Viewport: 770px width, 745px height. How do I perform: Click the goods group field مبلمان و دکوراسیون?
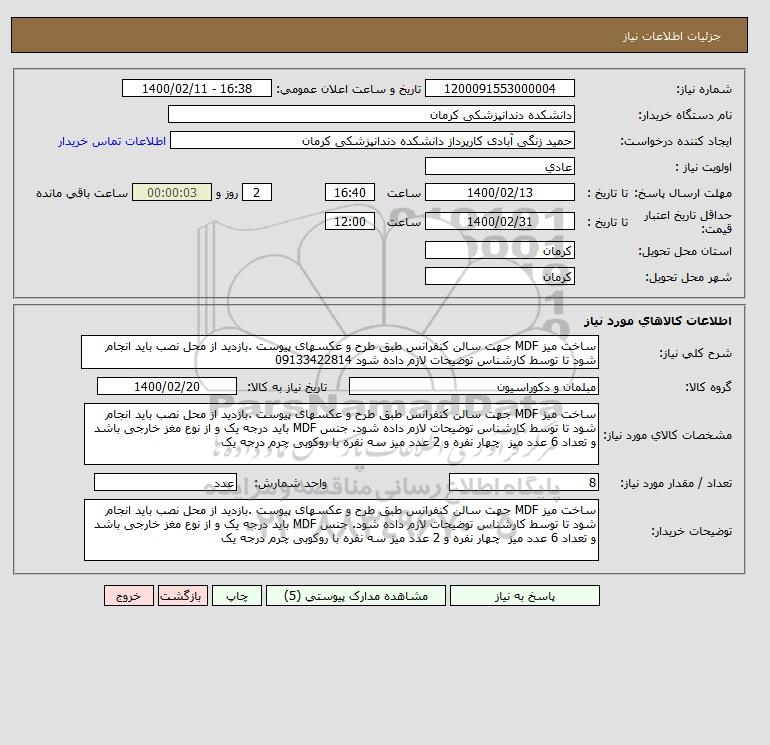[473, 386]
